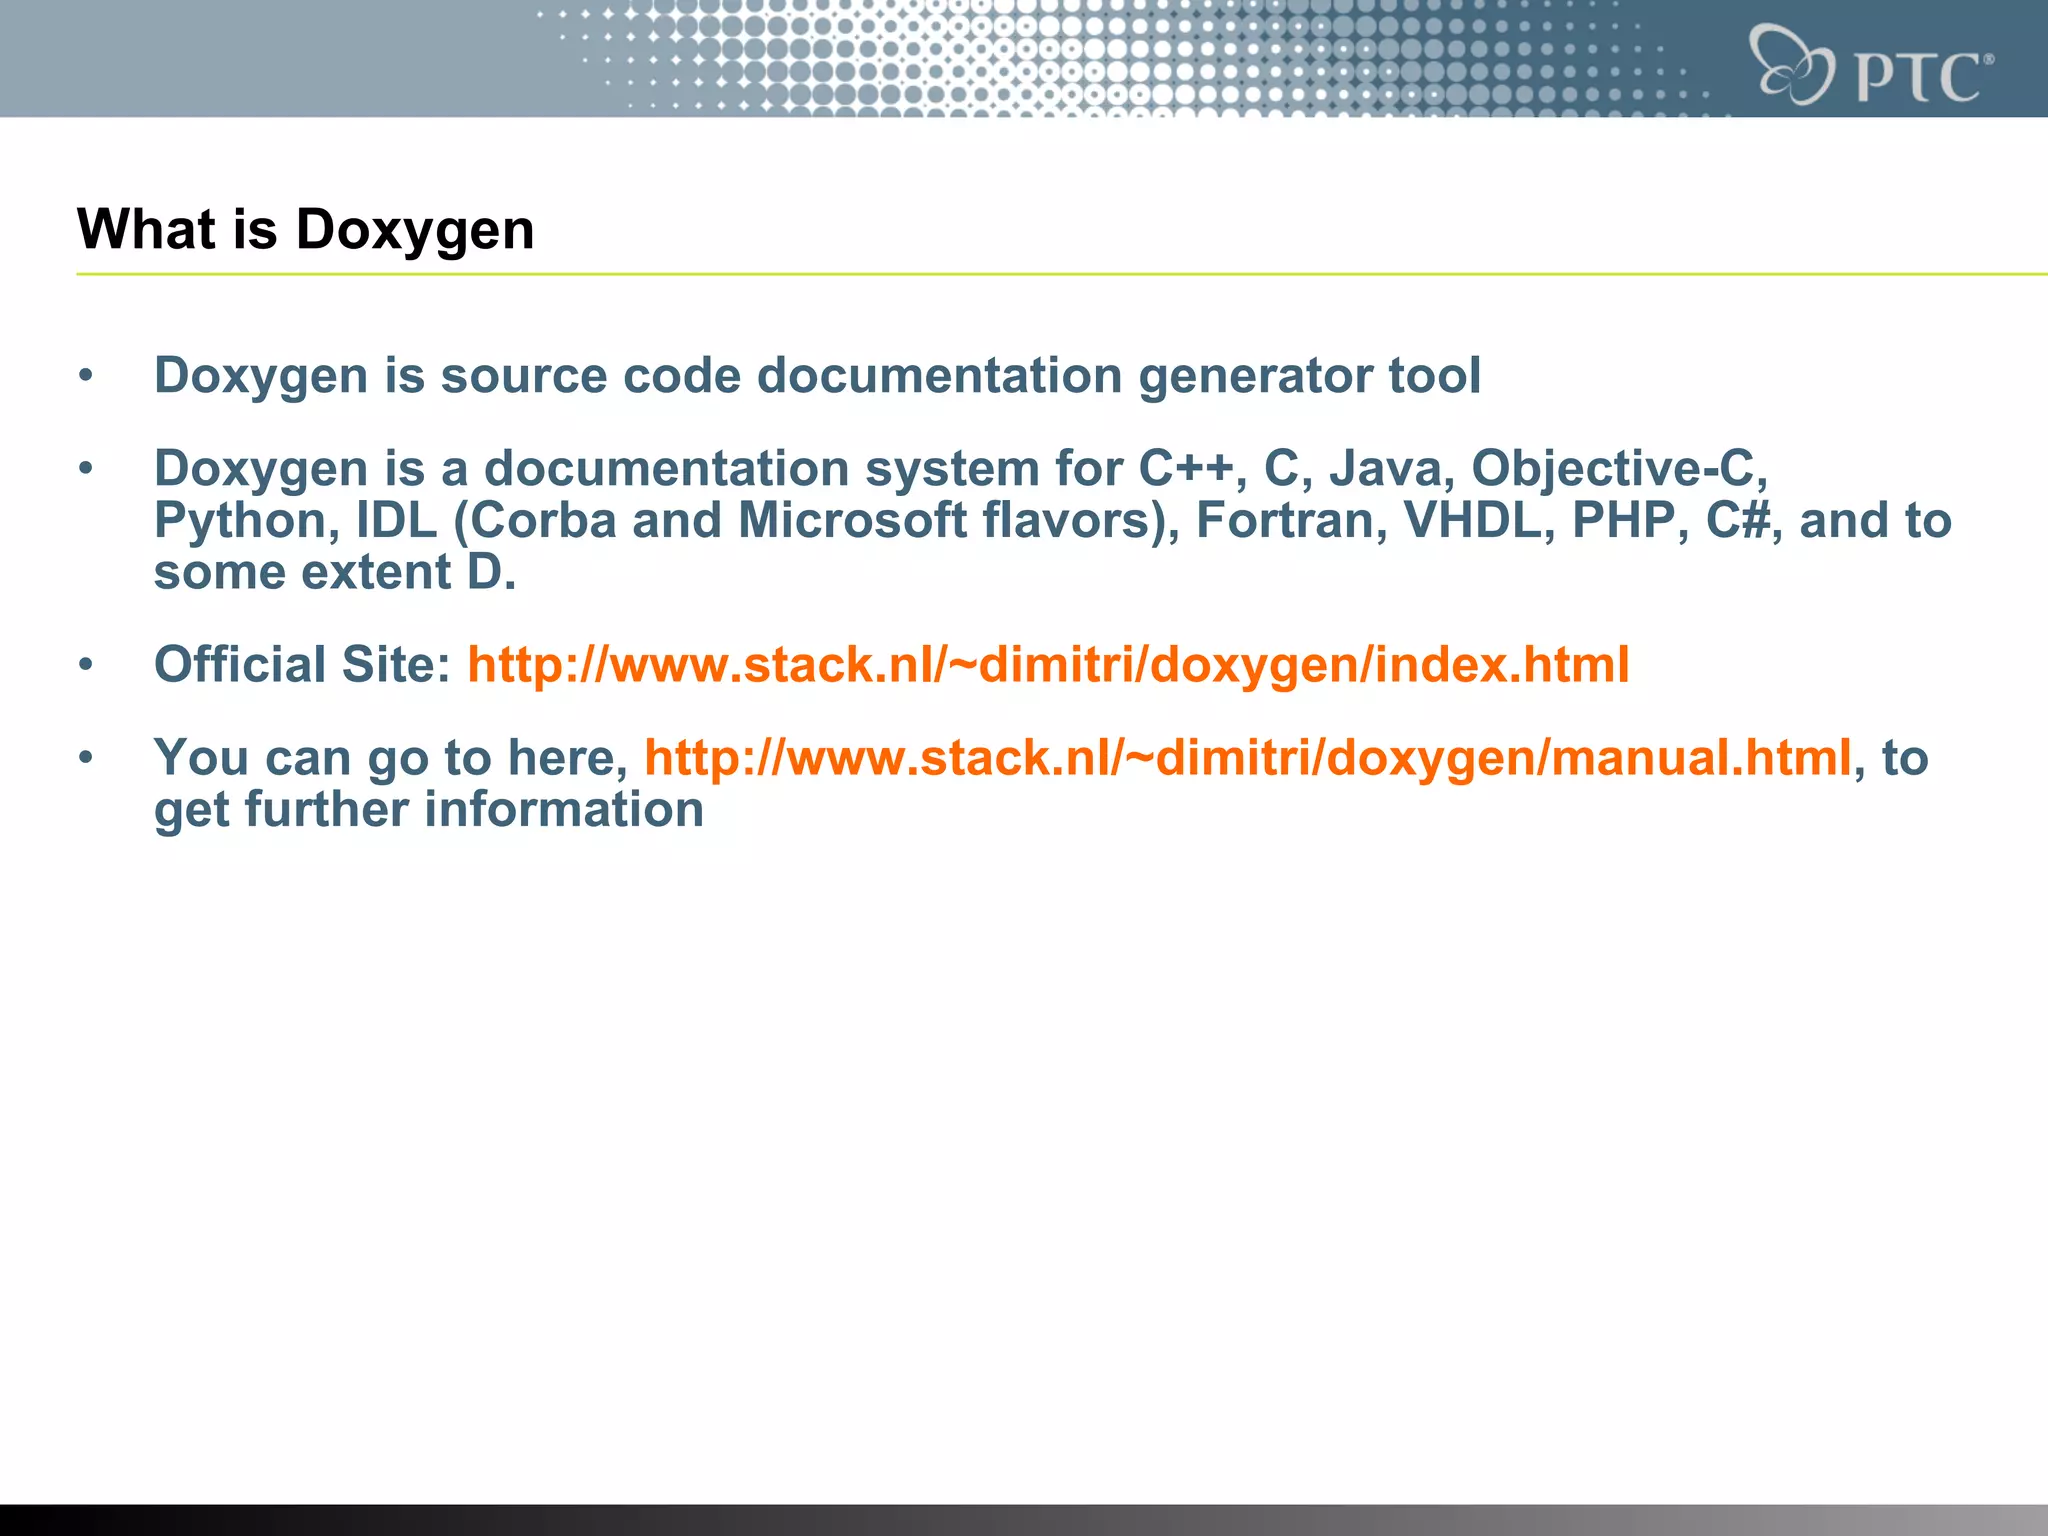This screenshot has width=2048, height=1536.
Task: Click the phrase 'some extent D.'
Action: 334,573
